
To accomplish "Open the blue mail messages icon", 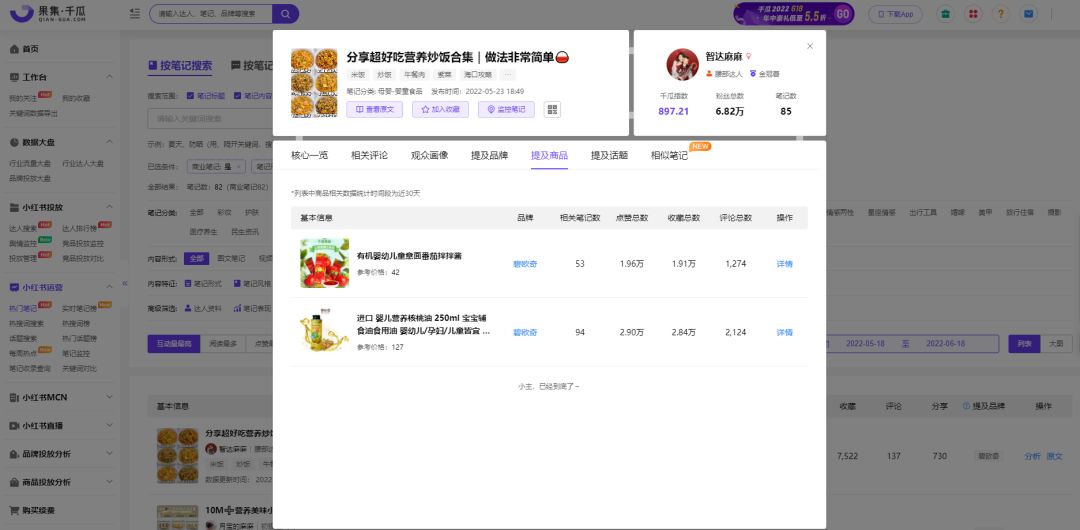I will coord(1029,14).
